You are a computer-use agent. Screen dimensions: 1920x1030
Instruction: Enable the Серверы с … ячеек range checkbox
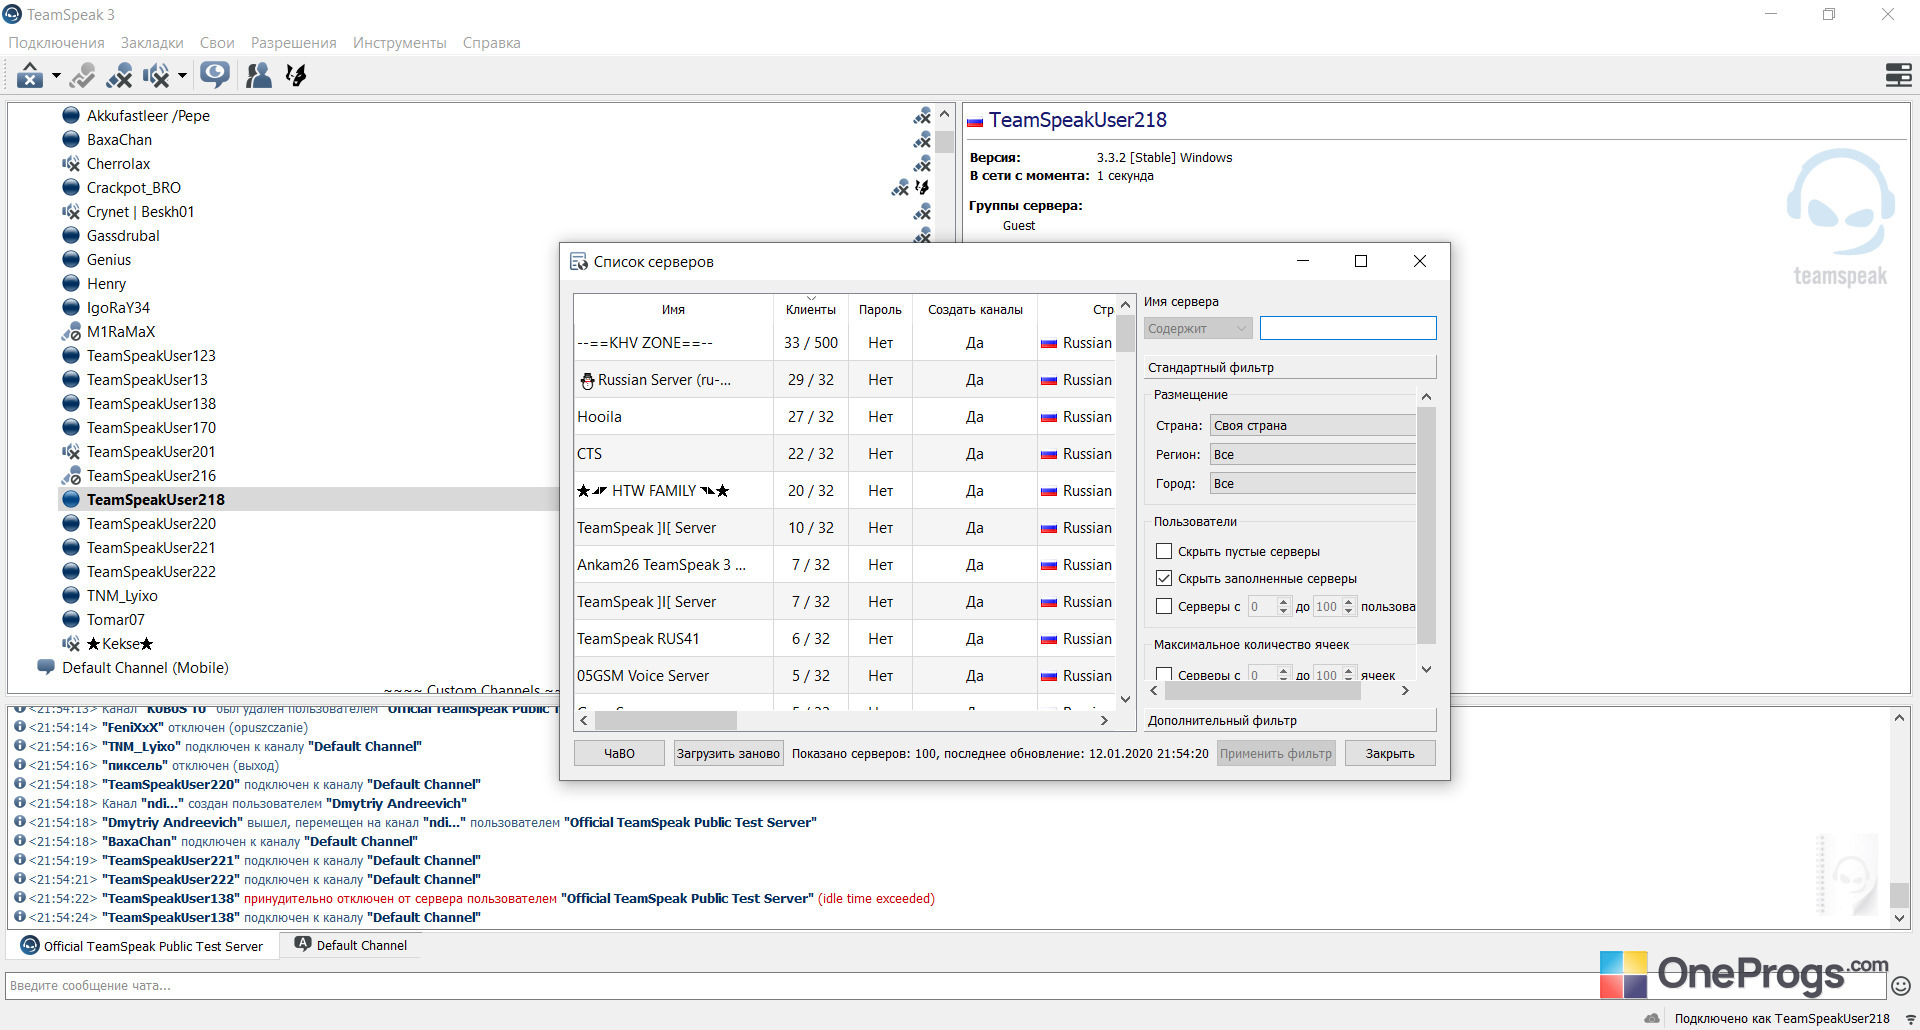[1164, 675]
